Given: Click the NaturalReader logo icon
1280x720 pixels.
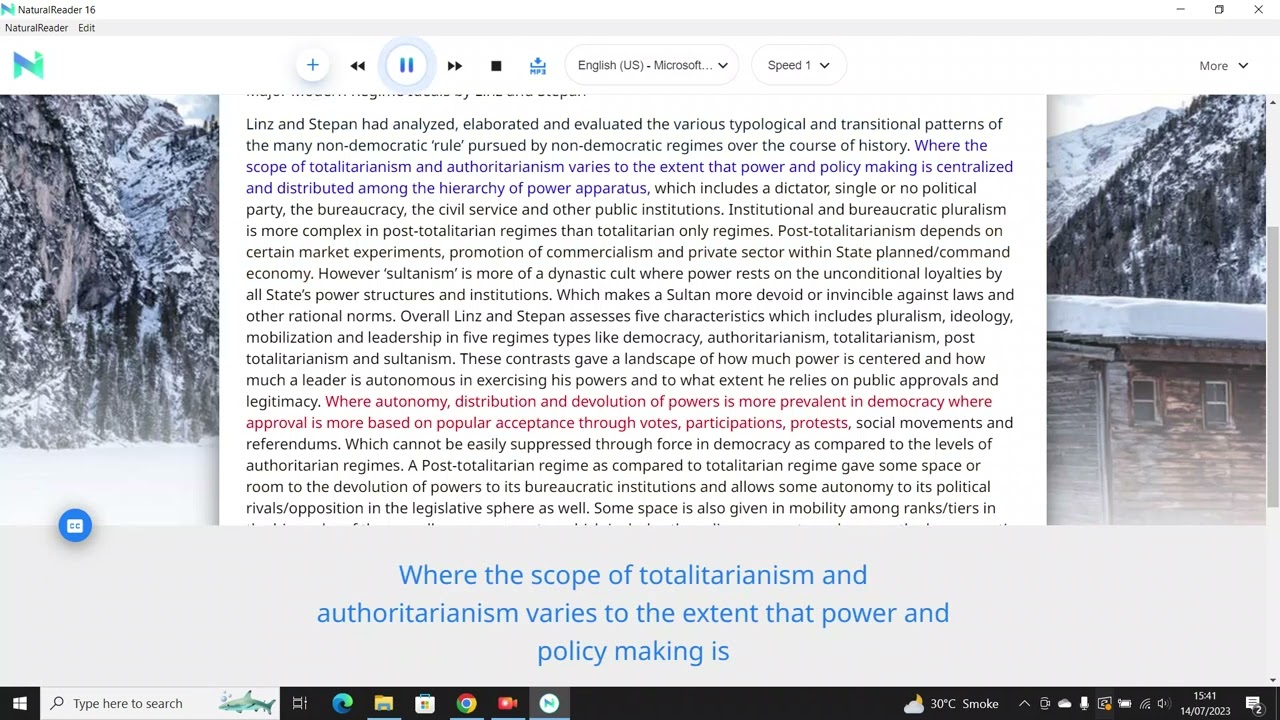Looking at the screenshot, I should click(x=28, y=65).
